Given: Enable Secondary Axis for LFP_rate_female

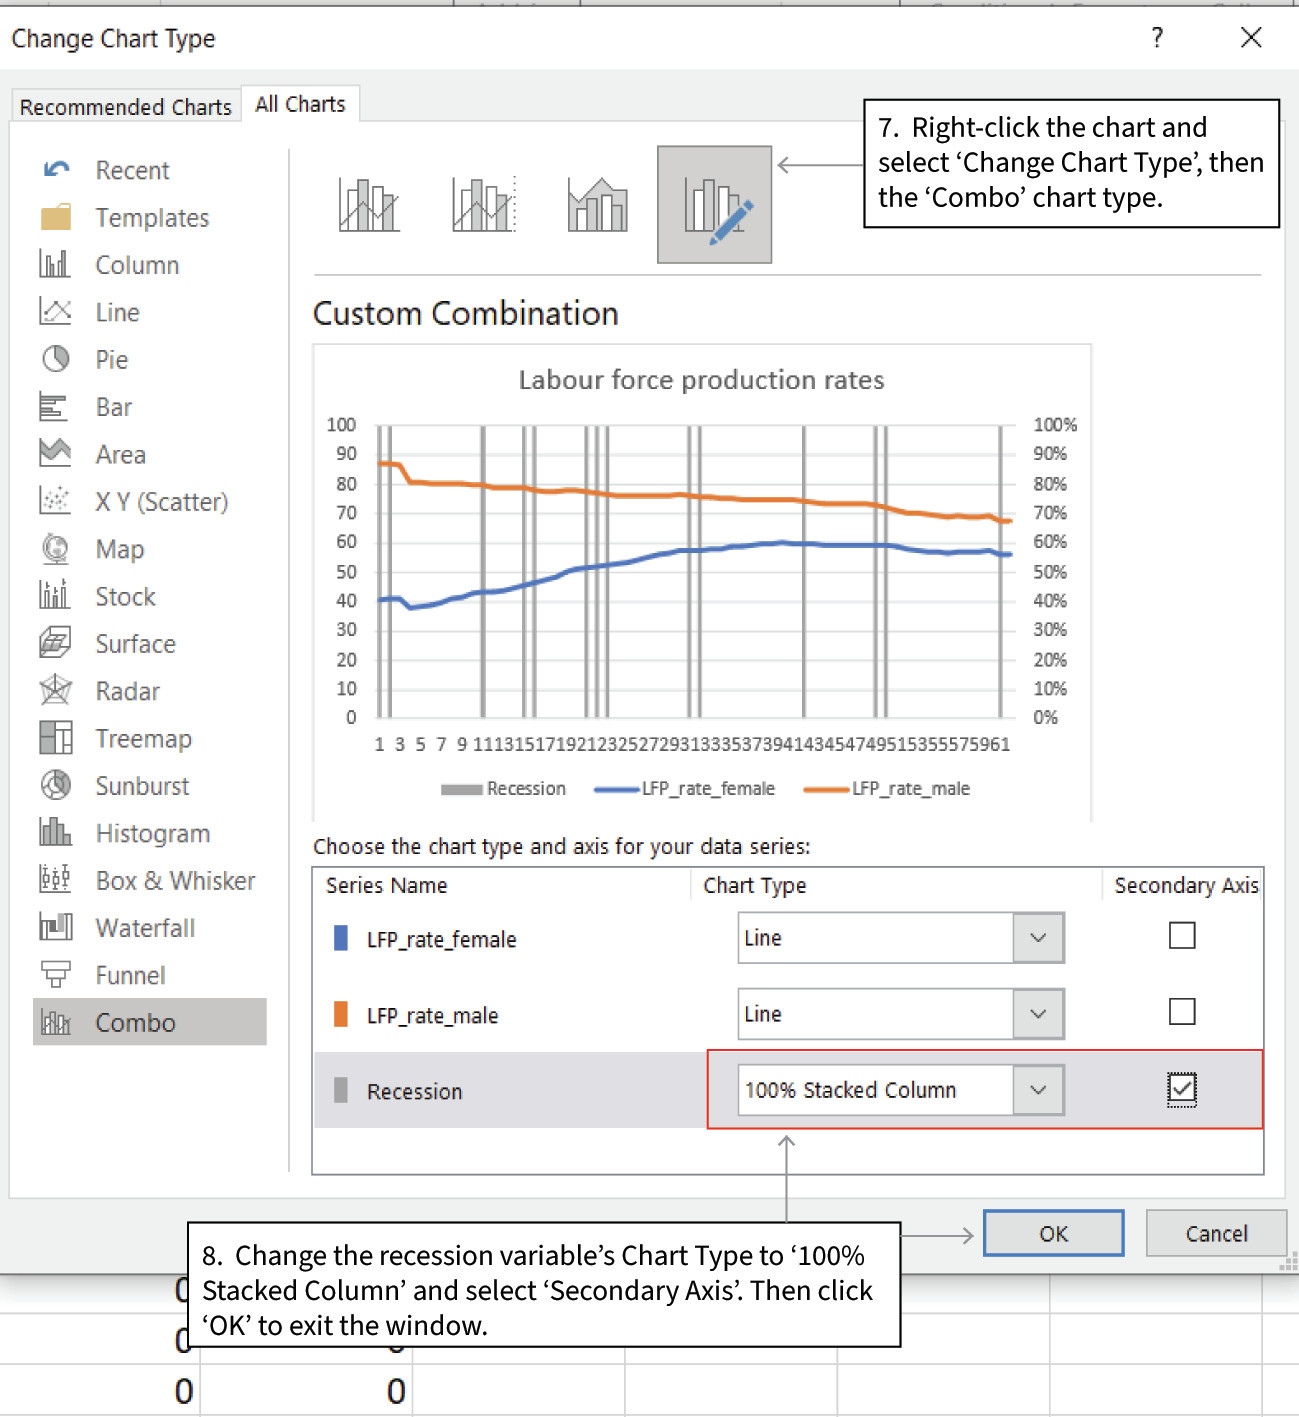Looking at the screenshot, I should 1181,935.
